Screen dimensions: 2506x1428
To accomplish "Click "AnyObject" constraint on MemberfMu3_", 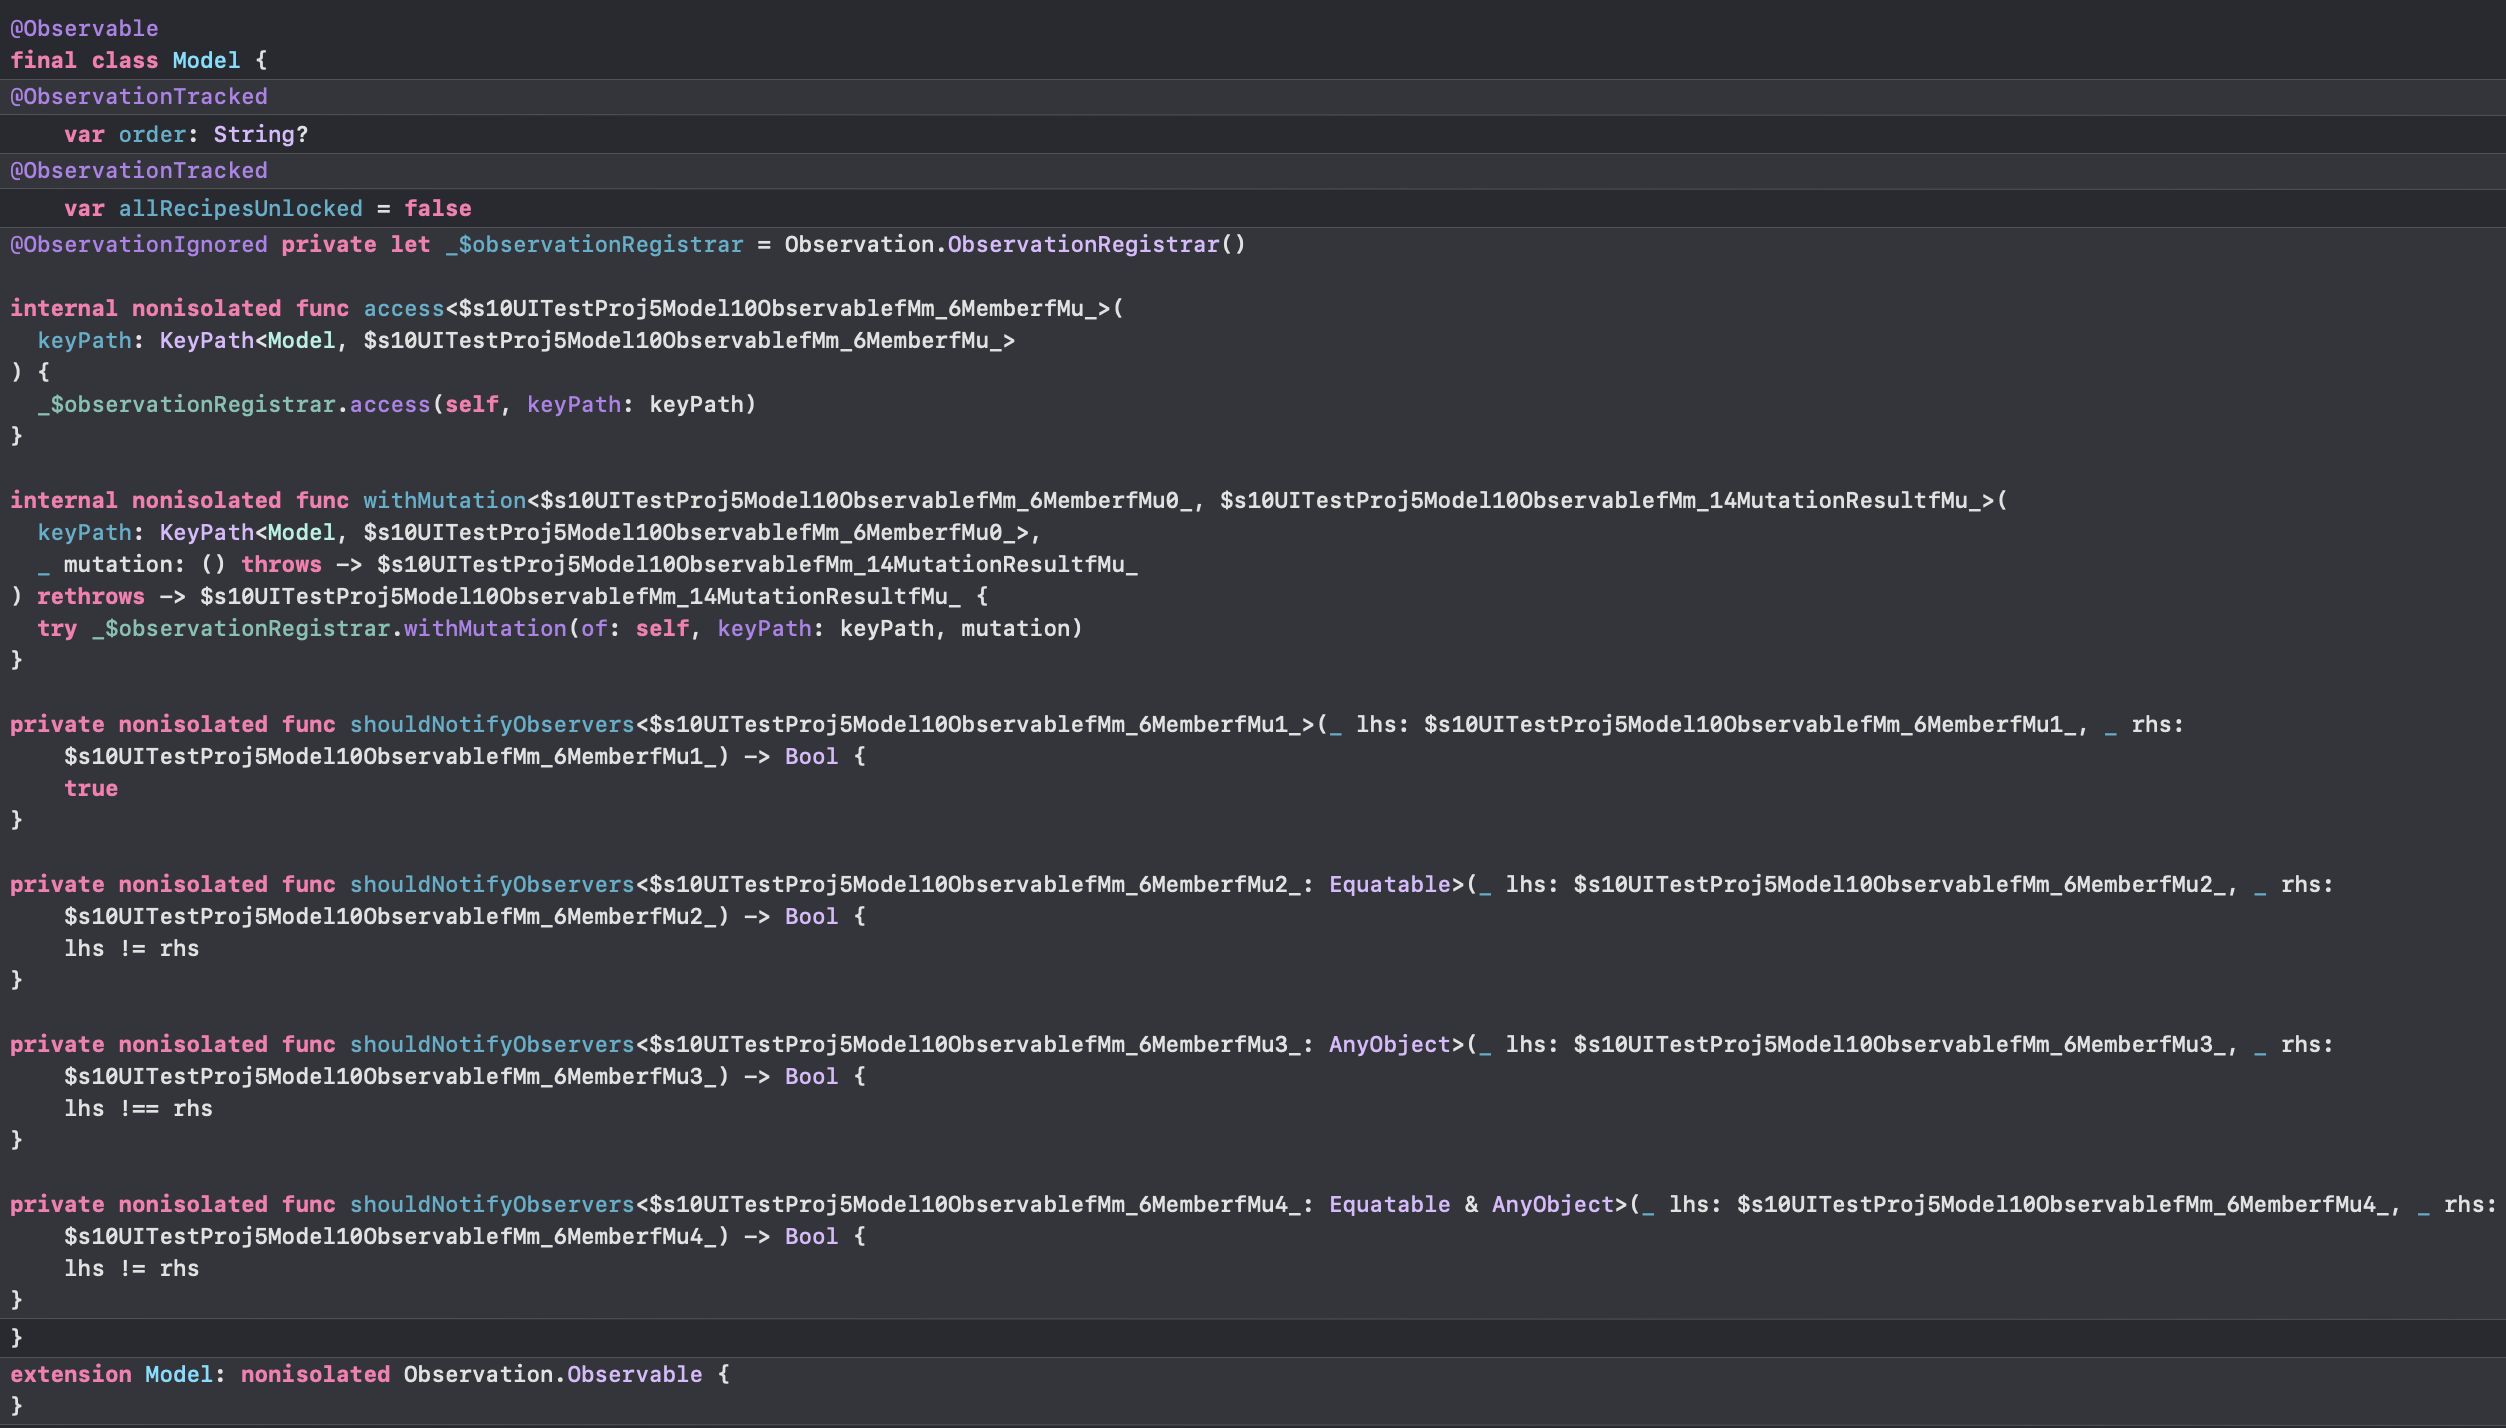I will coord(1390,1044).
